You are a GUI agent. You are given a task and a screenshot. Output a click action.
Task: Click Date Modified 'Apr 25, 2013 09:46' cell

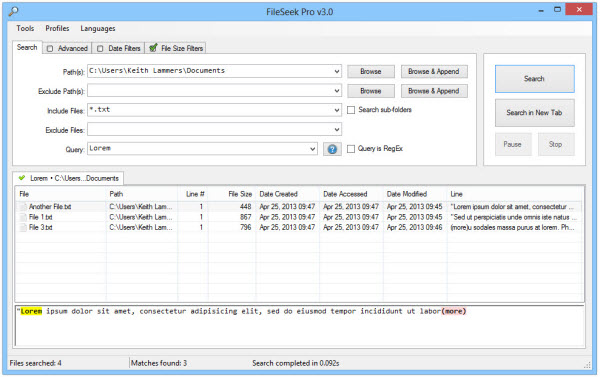pyautogui.click(x=414, y=227)
